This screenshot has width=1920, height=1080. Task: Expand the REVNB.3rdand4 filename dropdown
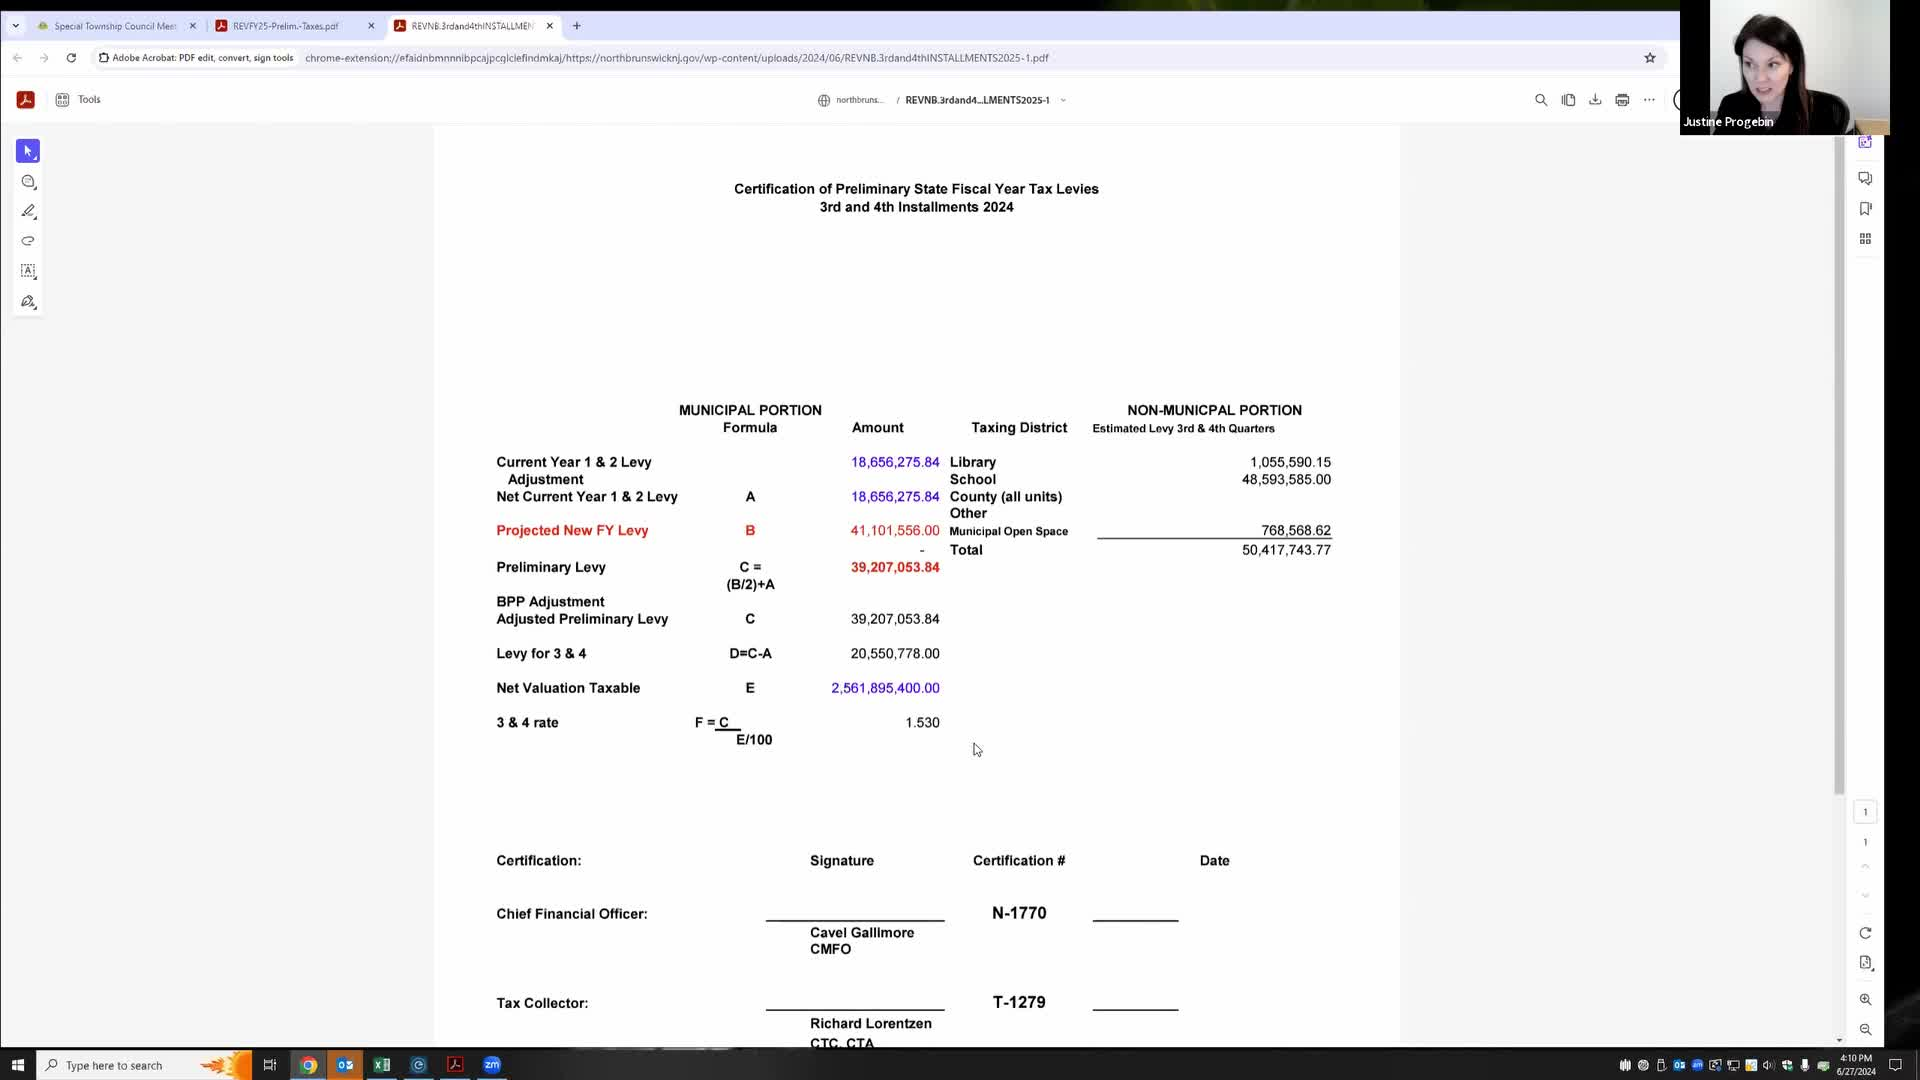[x=1063, y=100]
